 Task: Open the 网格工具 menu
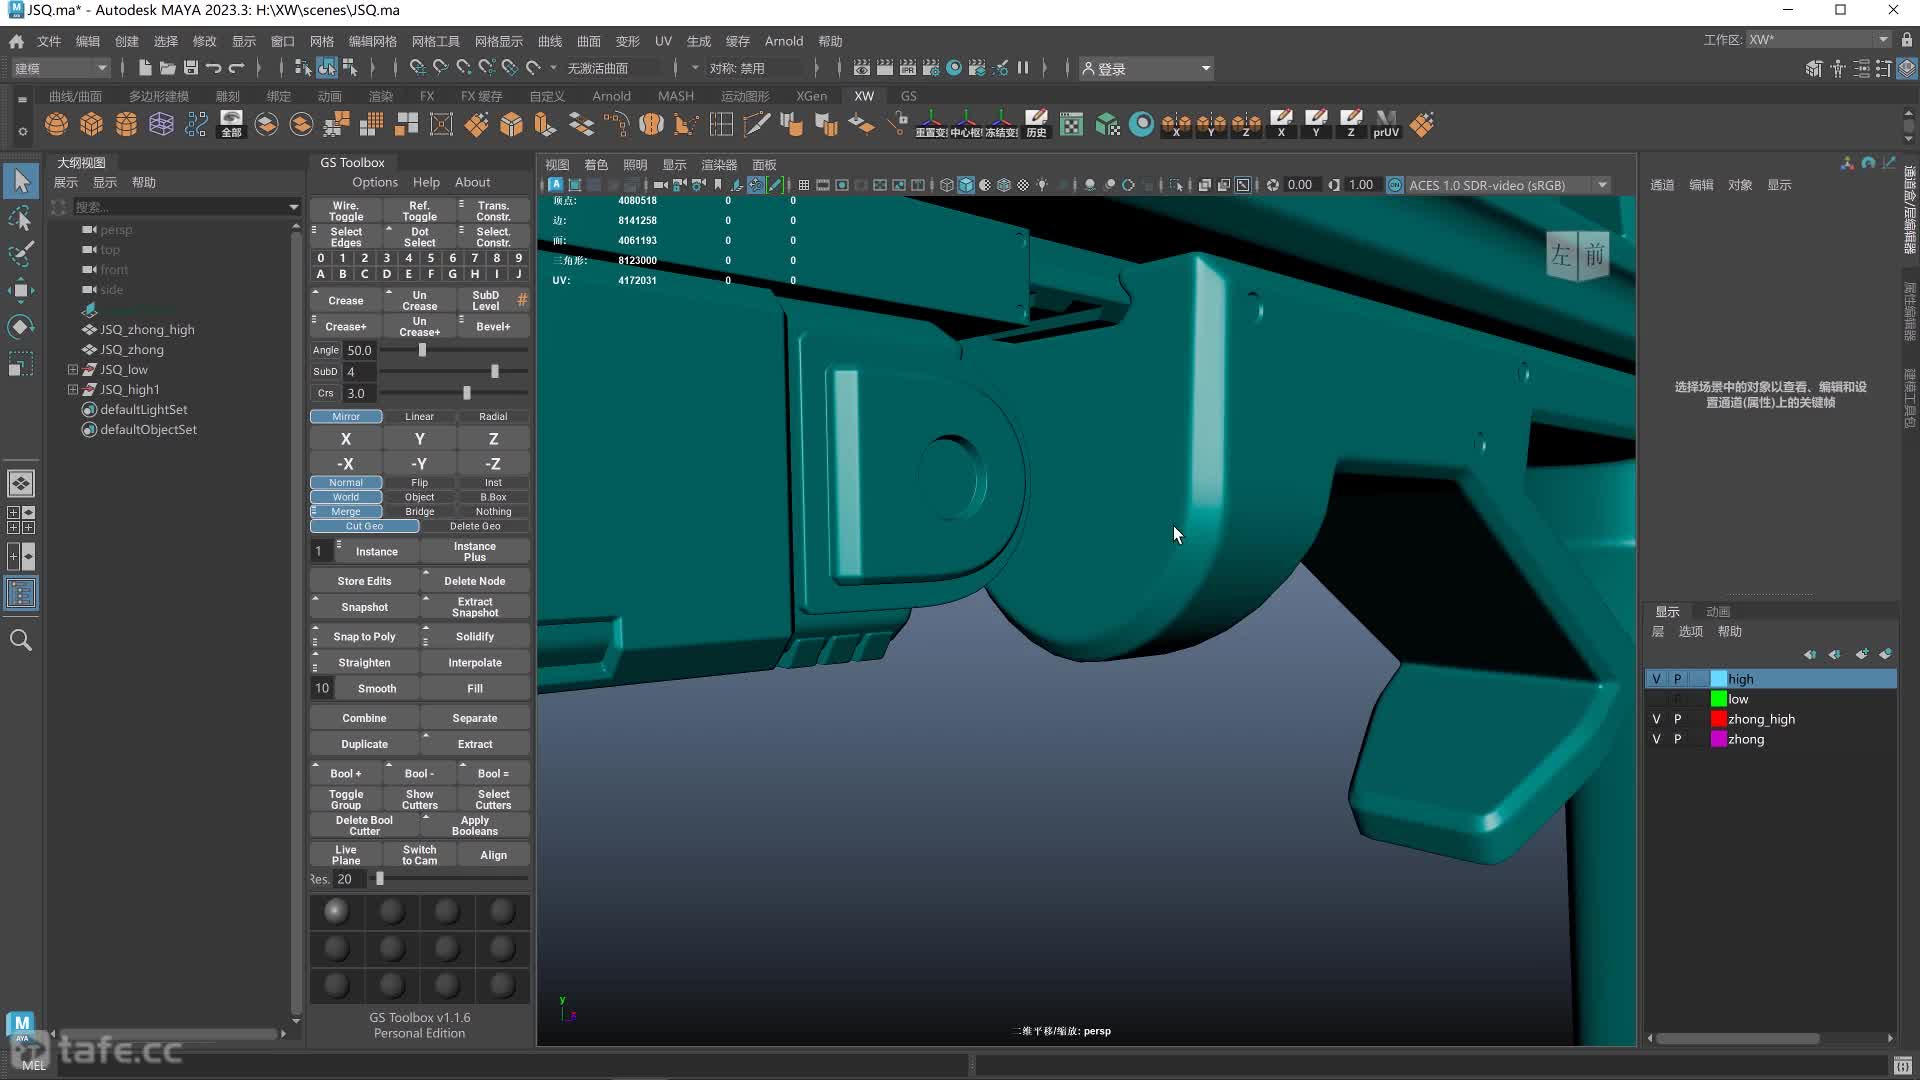435,41
